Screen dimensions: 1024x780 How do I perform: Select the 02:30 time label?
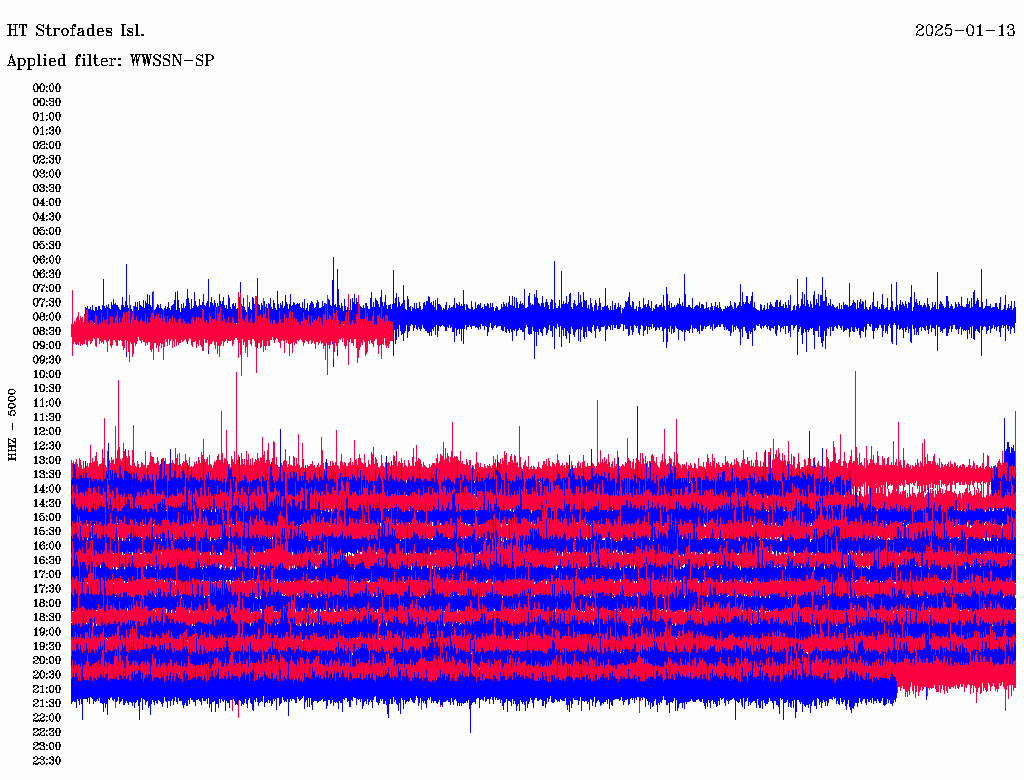47,160
